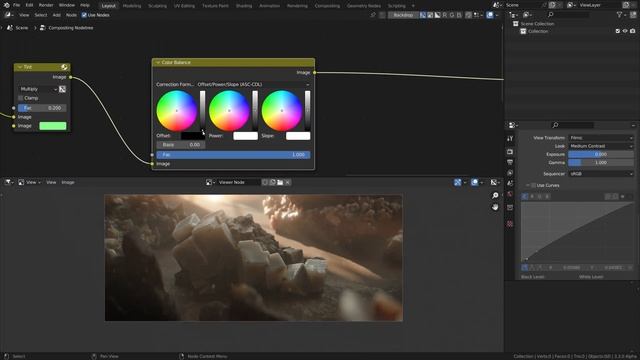
Task: Click the black Offset color swatch
Action: (x=193, y=136)
